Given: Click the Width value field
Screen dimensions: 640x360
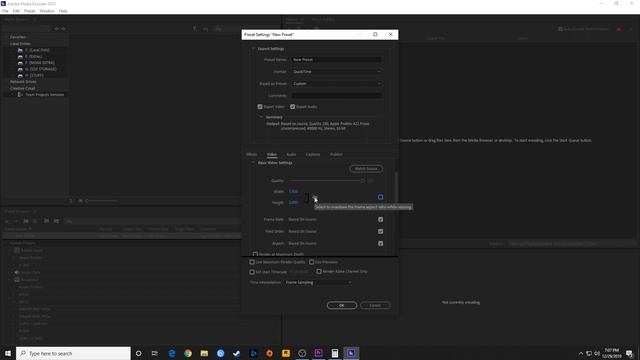Looking at the screenshot, I should pyautogui.click(x=293, y=191).
